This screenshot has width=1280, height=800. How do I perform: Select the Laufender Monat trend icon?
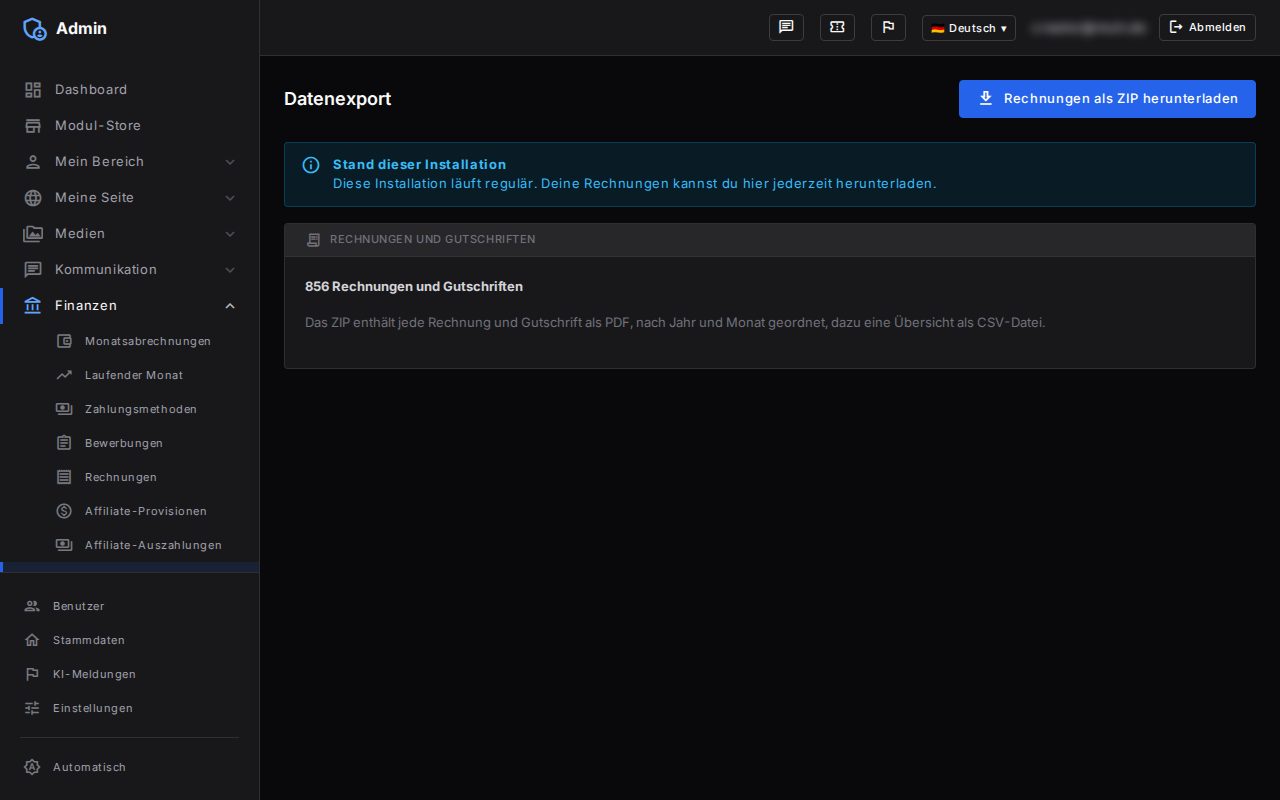[64, 375]
